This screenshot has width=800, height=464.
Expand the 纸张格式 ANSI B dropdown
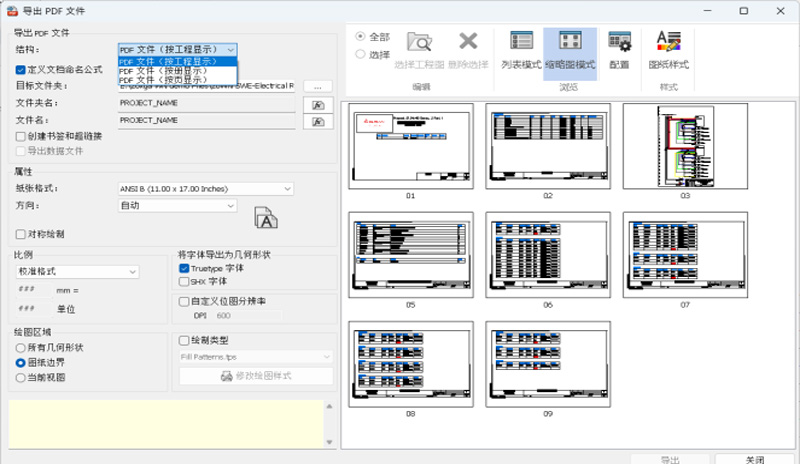205,188
